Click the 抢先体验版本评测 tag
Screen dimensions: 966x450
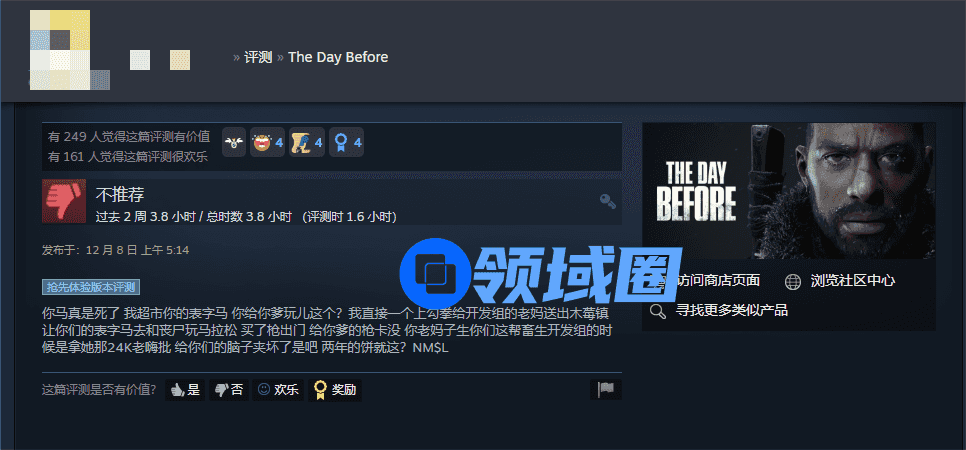(x=91, y=287)
